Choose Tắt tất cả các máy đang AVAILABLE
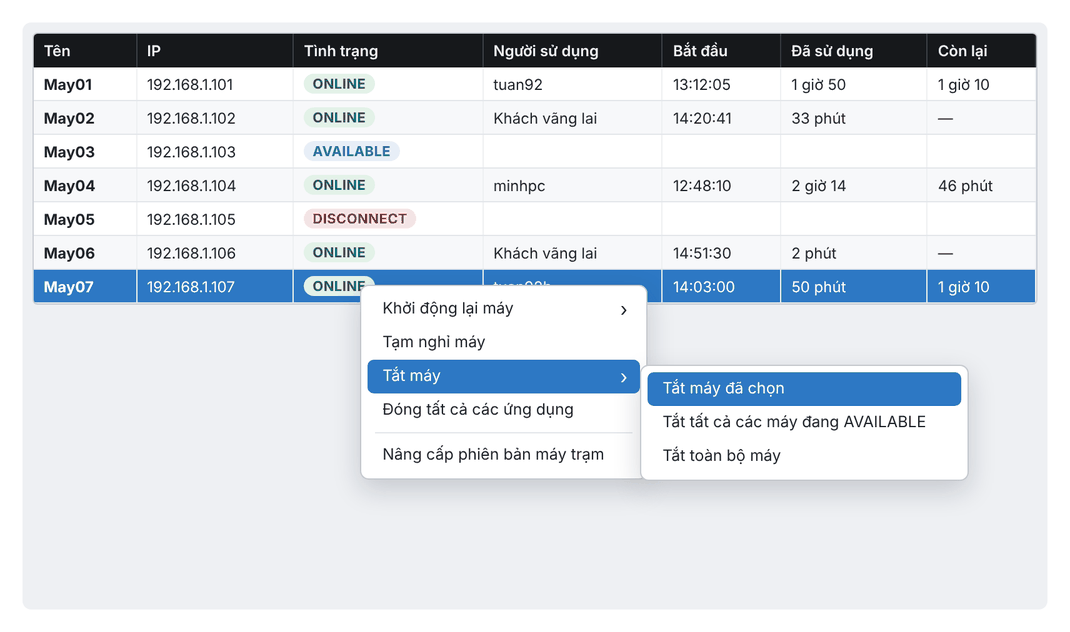The height and width of the screenshot is (632, 1070). tap(804, 422)
